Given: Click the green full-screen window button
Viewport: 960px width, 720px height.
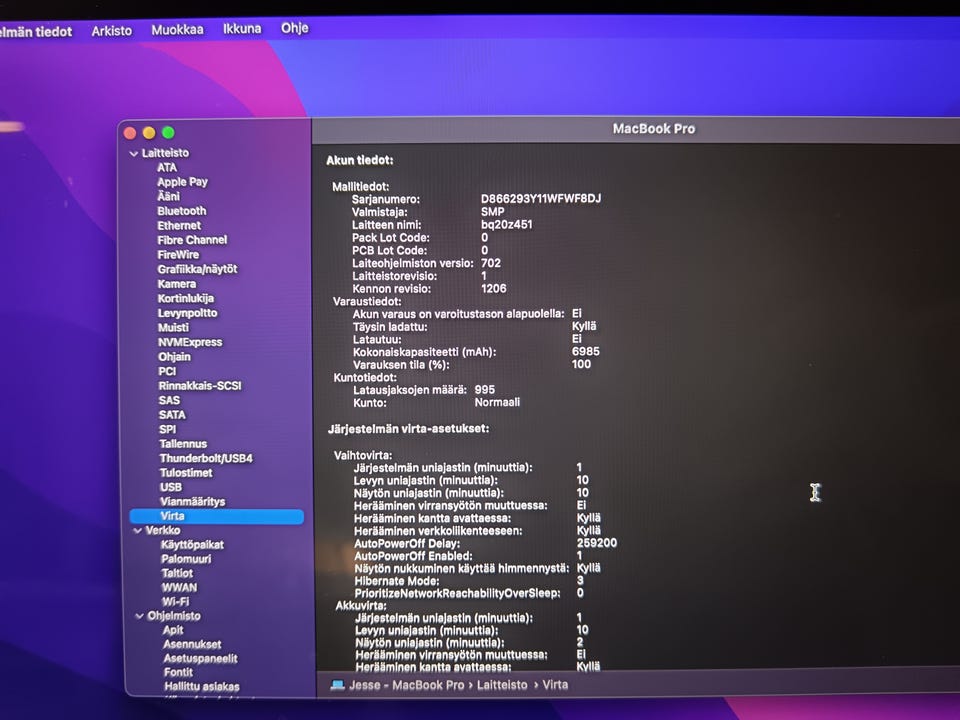Looking at the screenshot, I should 168,133.
